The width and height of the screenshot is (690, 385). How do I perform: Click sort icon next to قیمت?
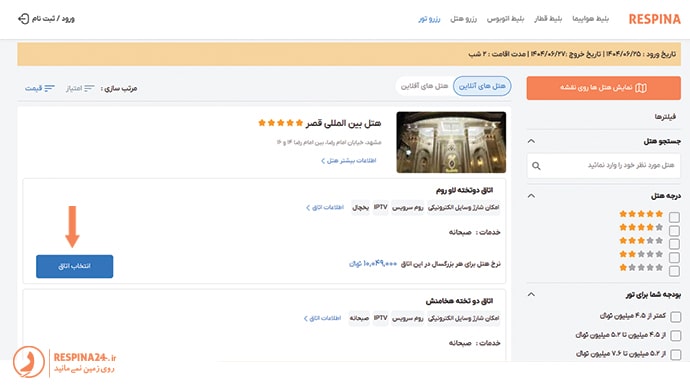point(50,88)
